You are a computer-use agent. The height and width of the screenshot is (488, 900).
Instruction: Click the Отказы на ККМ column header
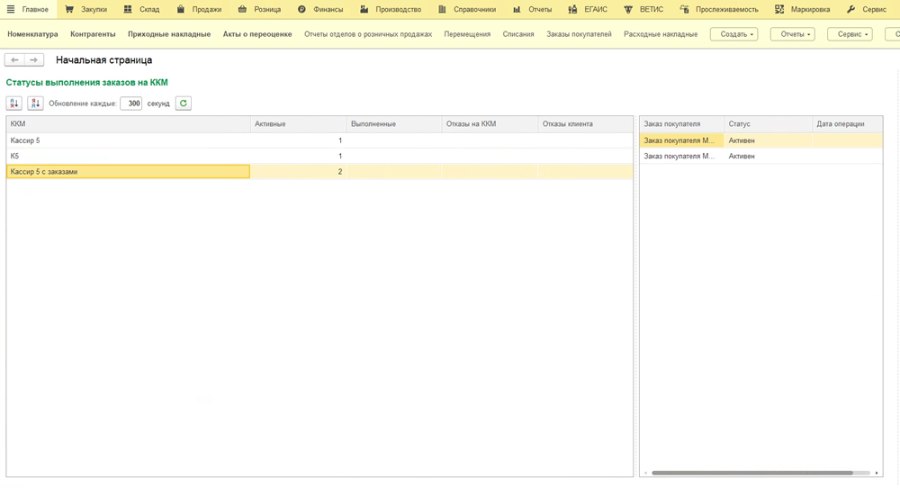pyautogui.click(x=490, y=123)
